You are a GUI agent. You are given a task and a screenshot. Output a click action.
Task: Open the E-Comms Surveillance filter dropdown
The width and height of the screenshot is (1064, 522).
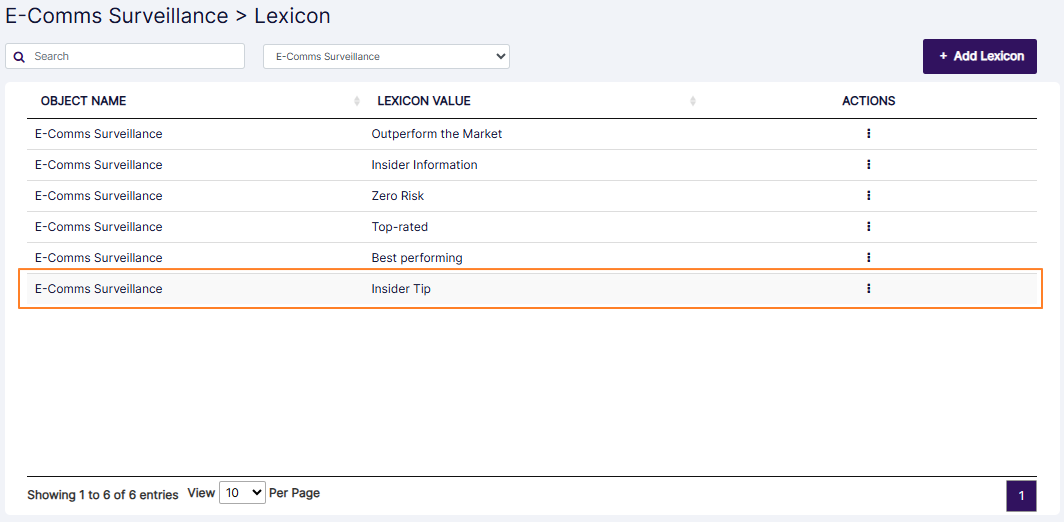click(386, 56)
